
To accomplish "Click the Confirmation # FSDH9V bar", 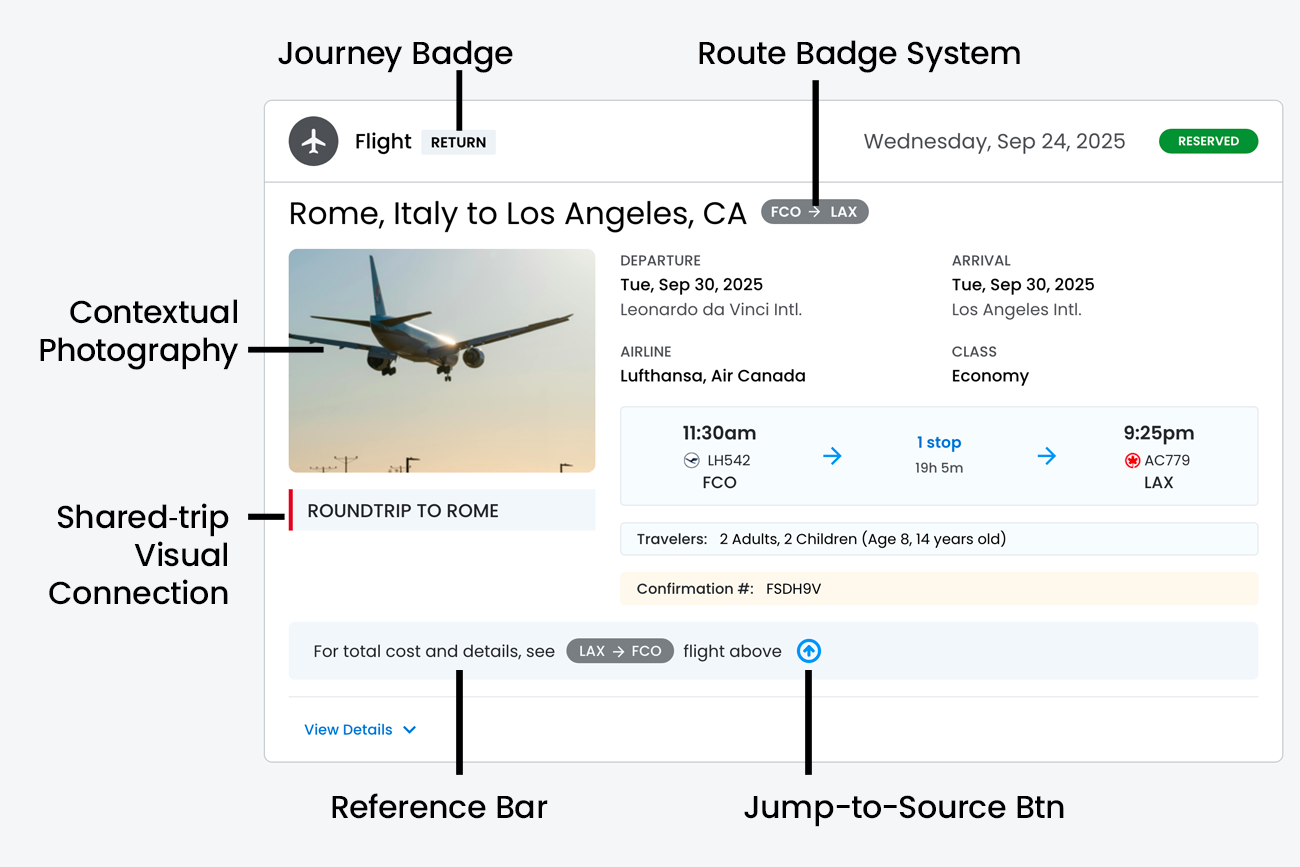I will (938, 589).
